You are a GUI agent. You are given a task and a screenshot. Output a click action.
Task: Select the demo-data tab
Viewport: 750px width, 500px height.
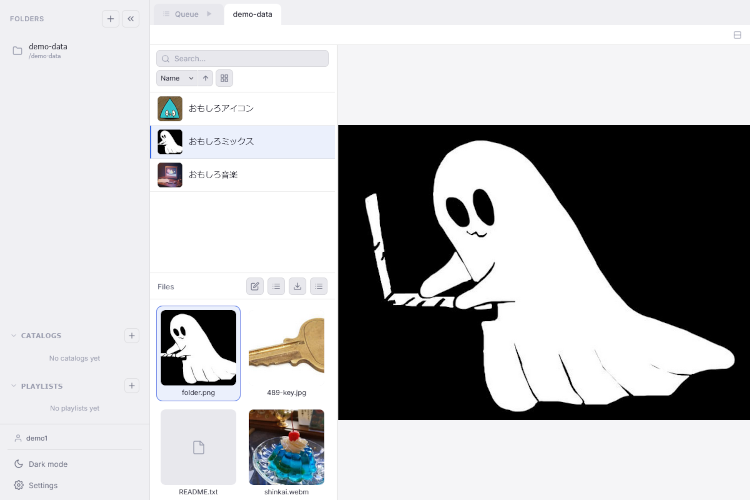click(253, 14)
